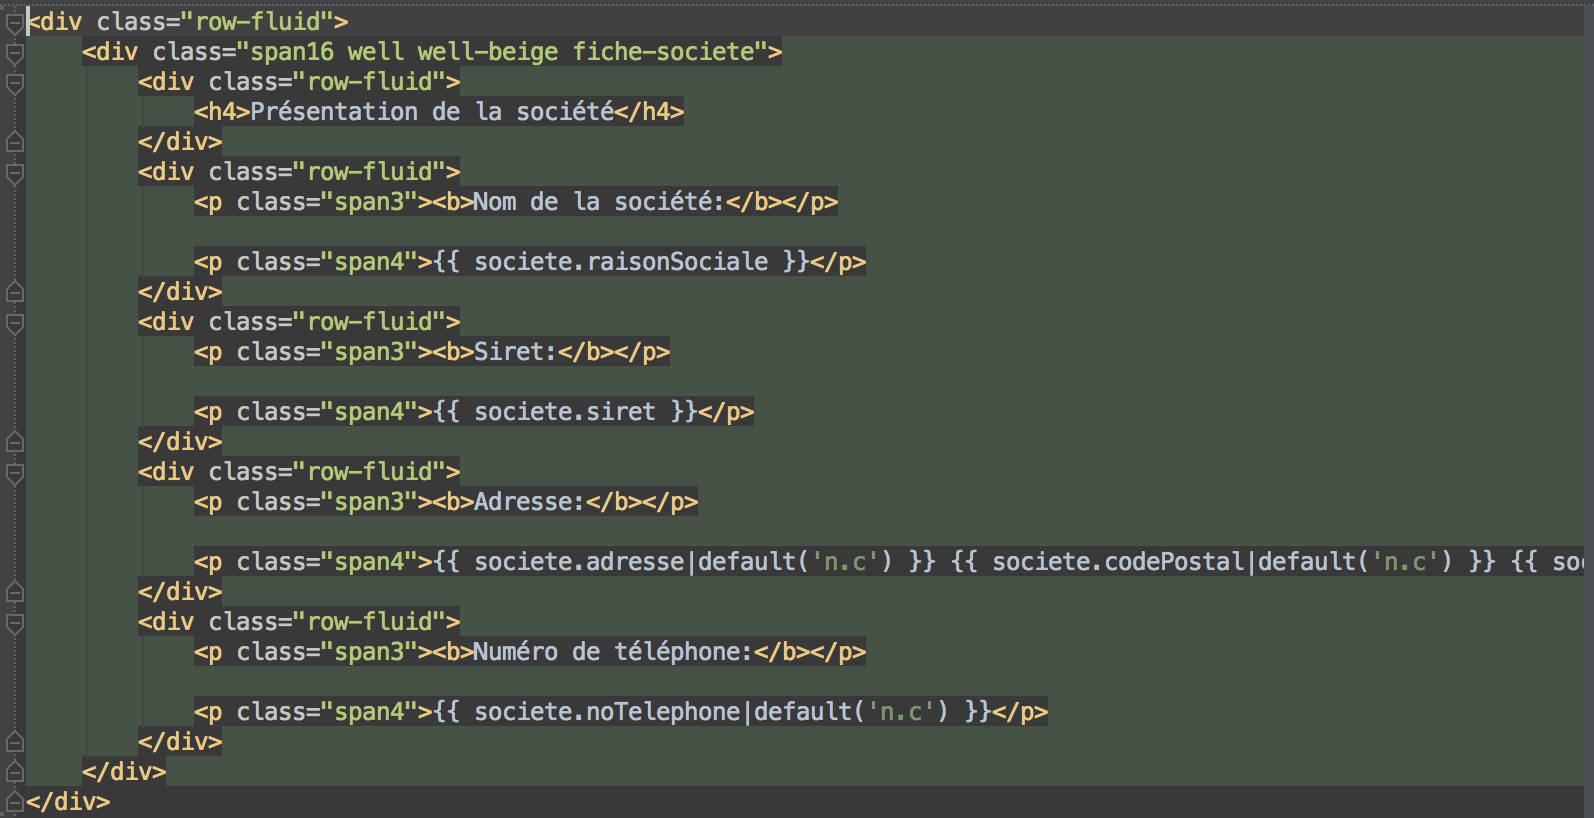Collapse the span16 well-beige div fold marker

tap(15, 53)
